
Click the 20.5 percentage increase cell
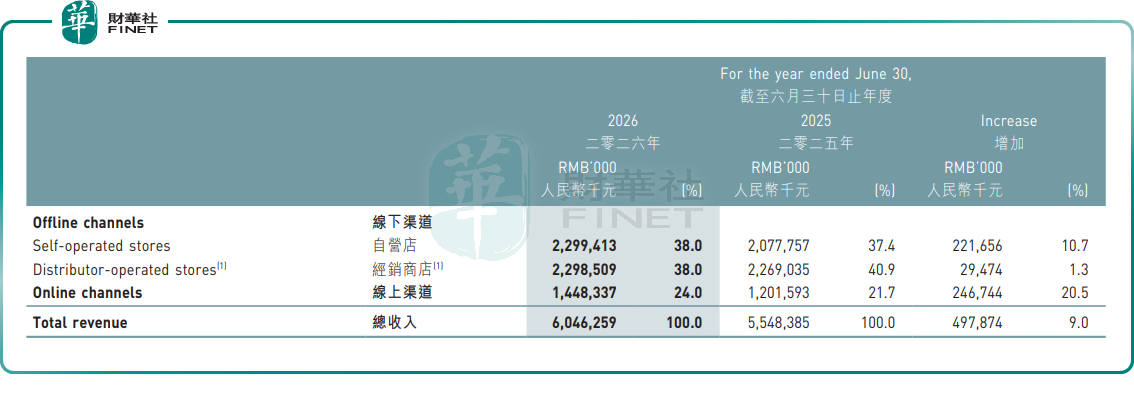[x=1075, y=293]
